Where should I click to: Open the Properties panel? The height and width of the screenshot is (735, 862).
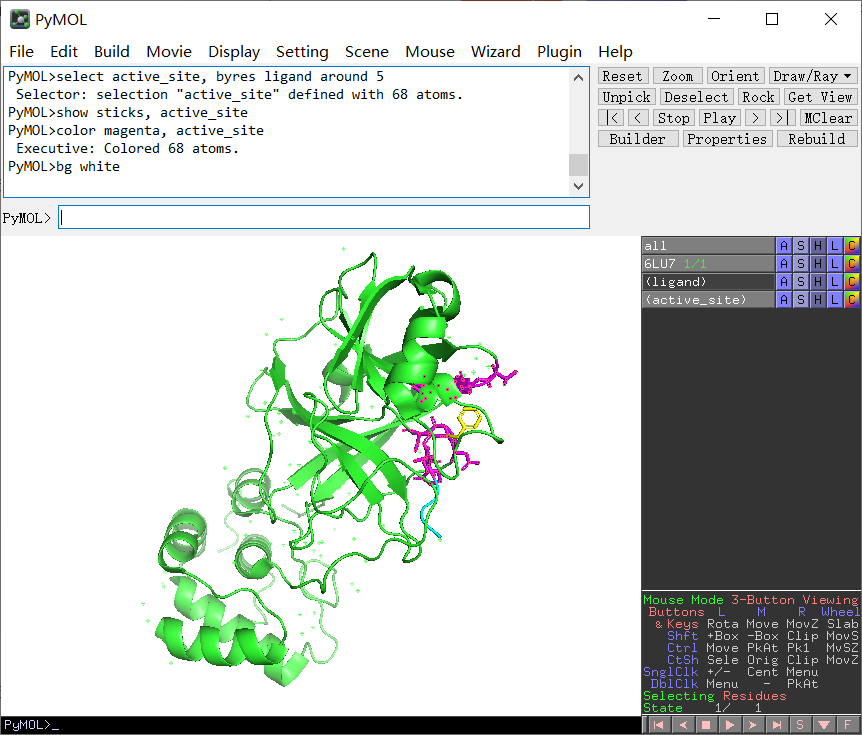pyautogui.click(x=727, y=139)
